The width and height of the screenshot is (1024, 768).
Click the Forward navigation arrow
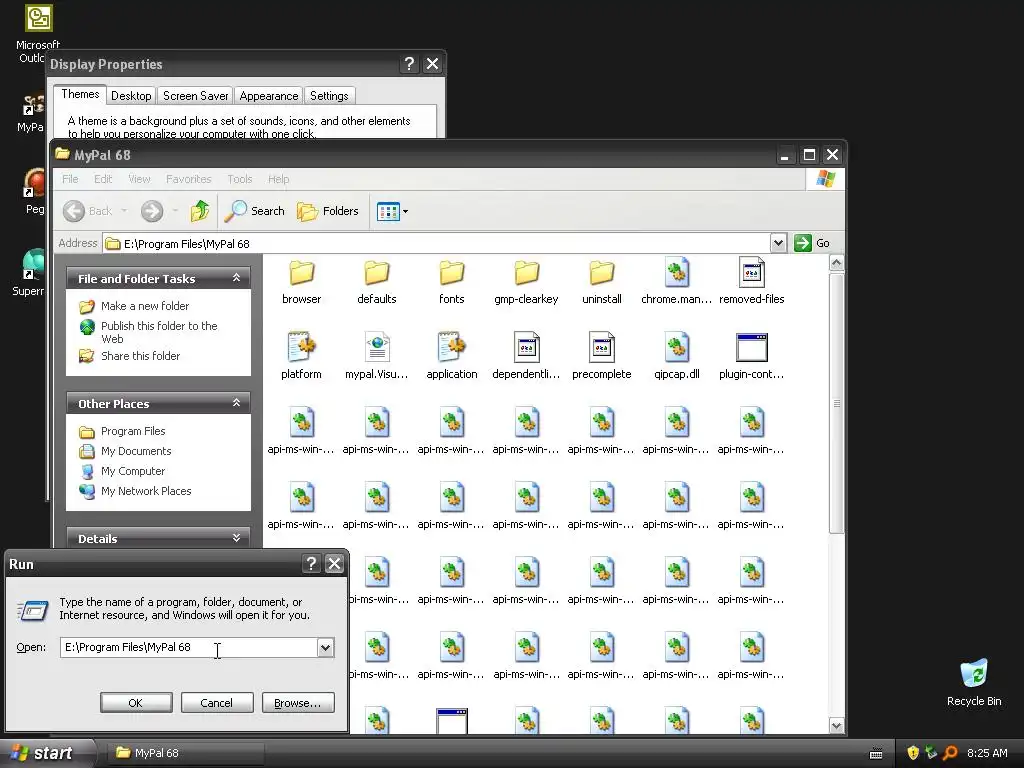click(152, 211)
